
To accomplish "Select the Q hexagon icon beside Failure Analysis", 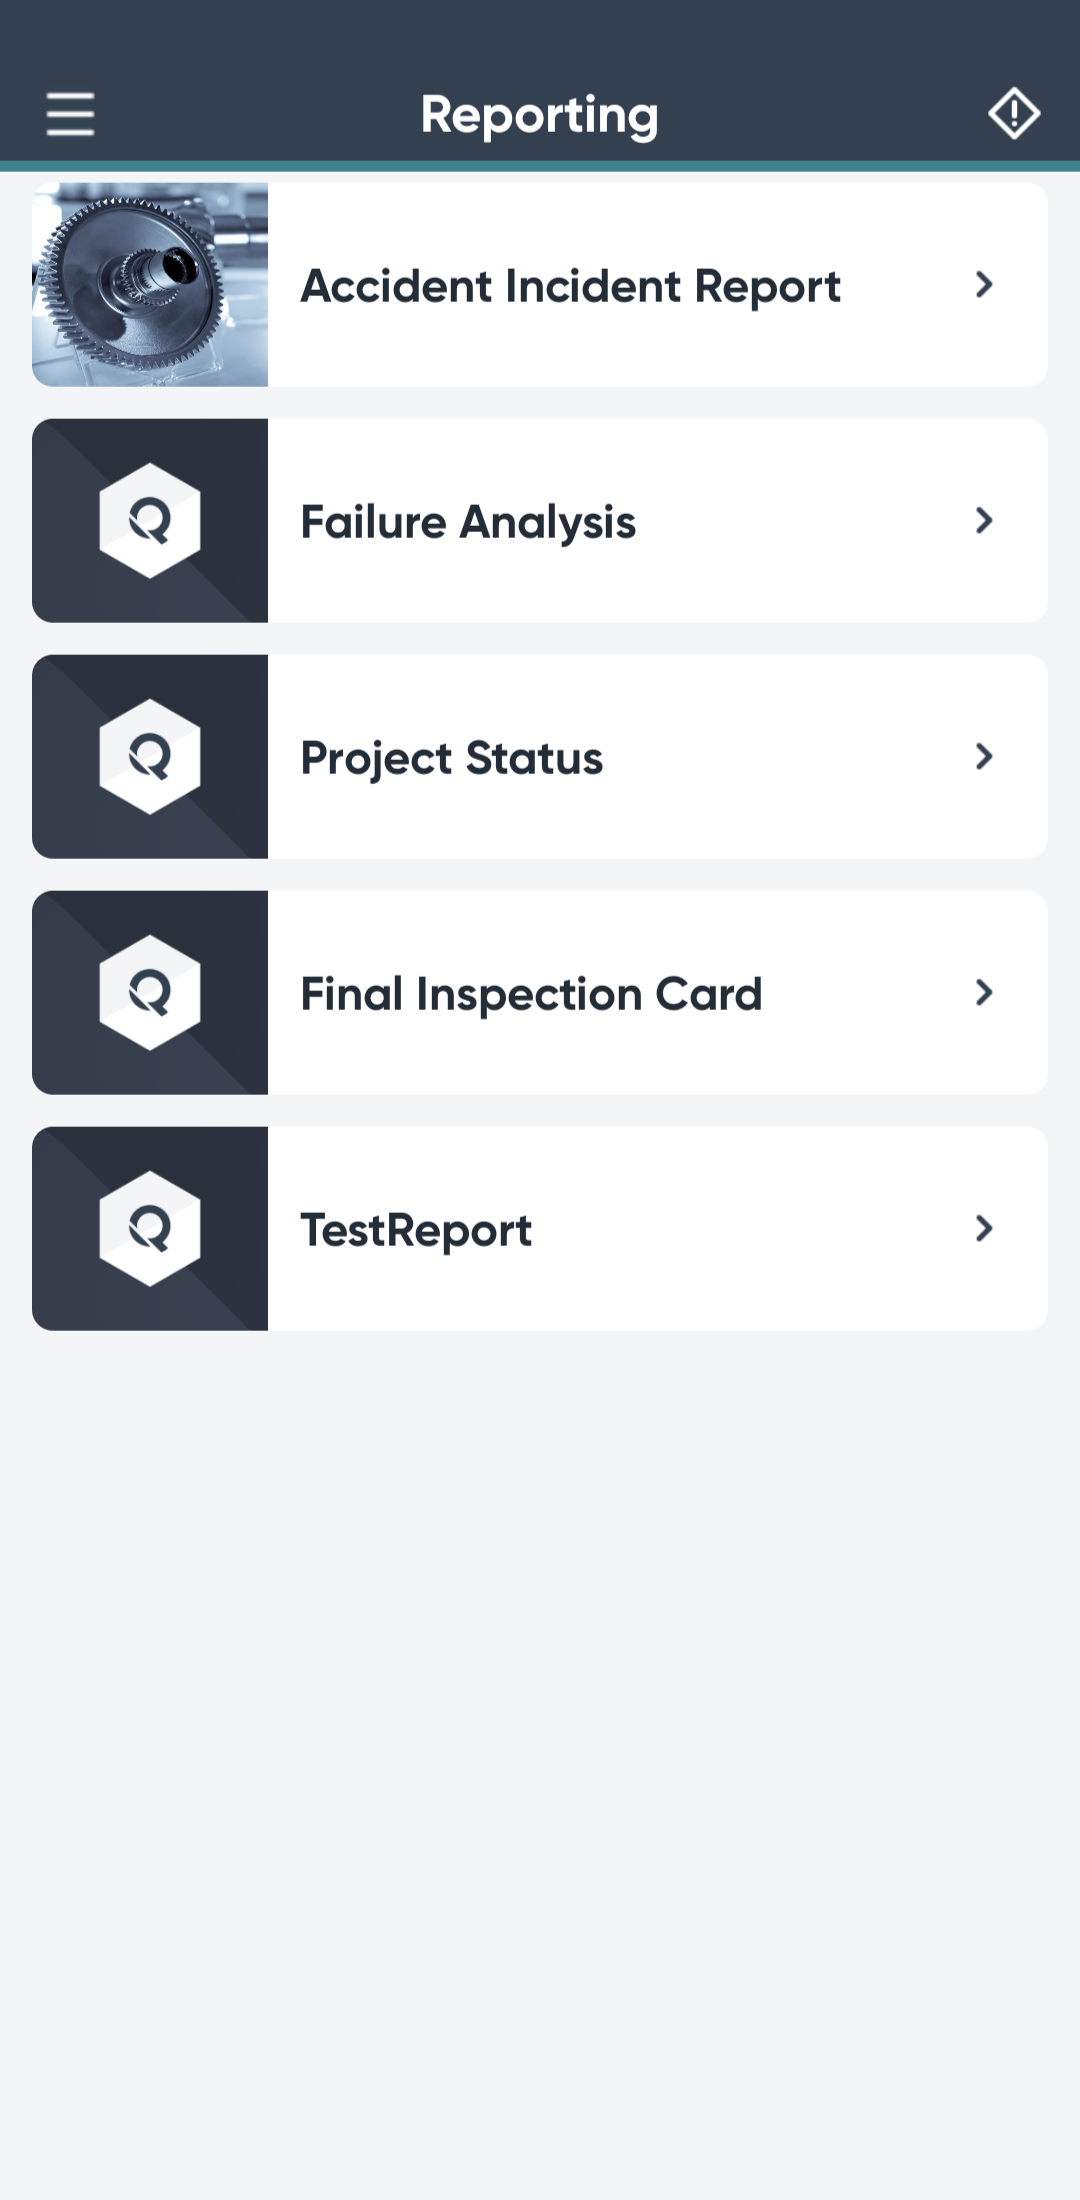I will (150, 520).
